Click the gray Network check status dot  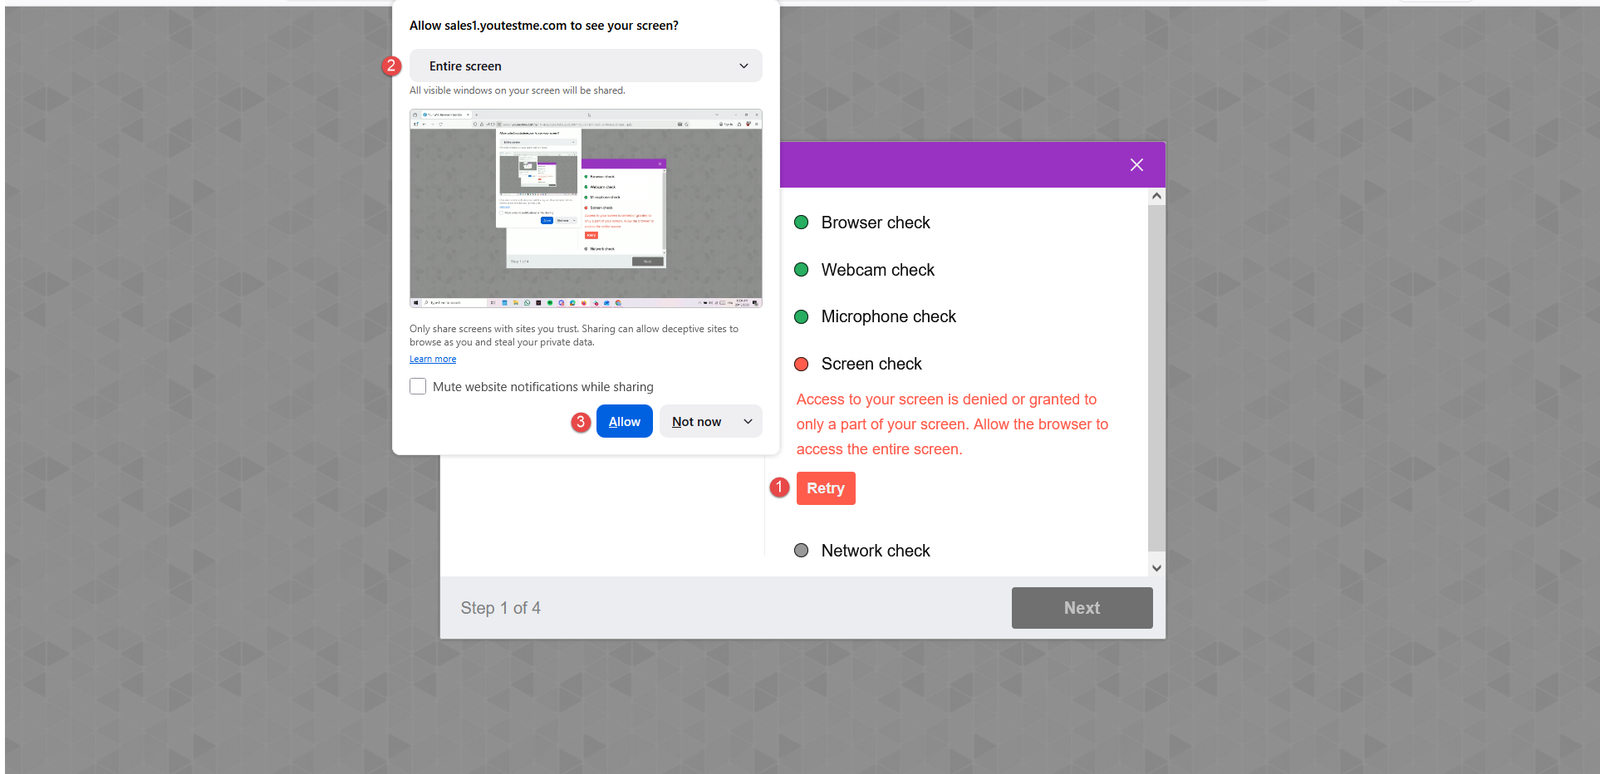click(x=801, y=550)
